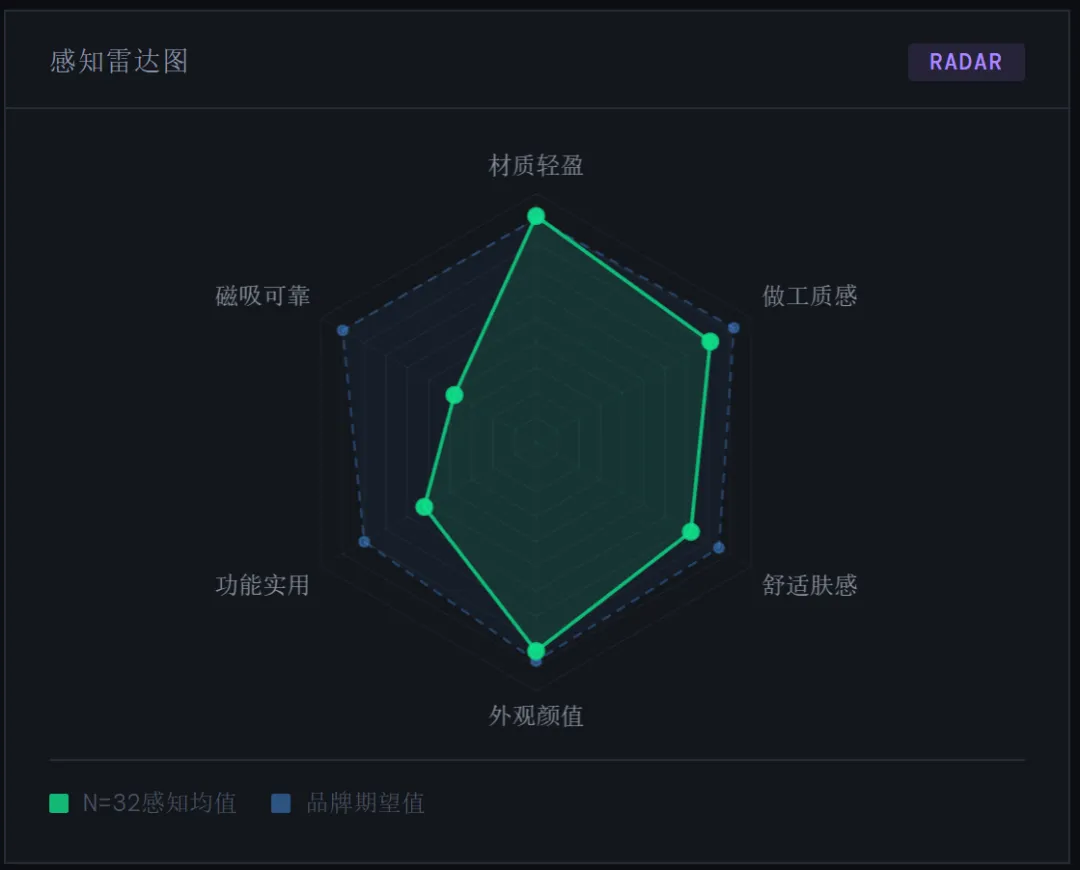Select the green data point on 外观颜值 axis

536,650
